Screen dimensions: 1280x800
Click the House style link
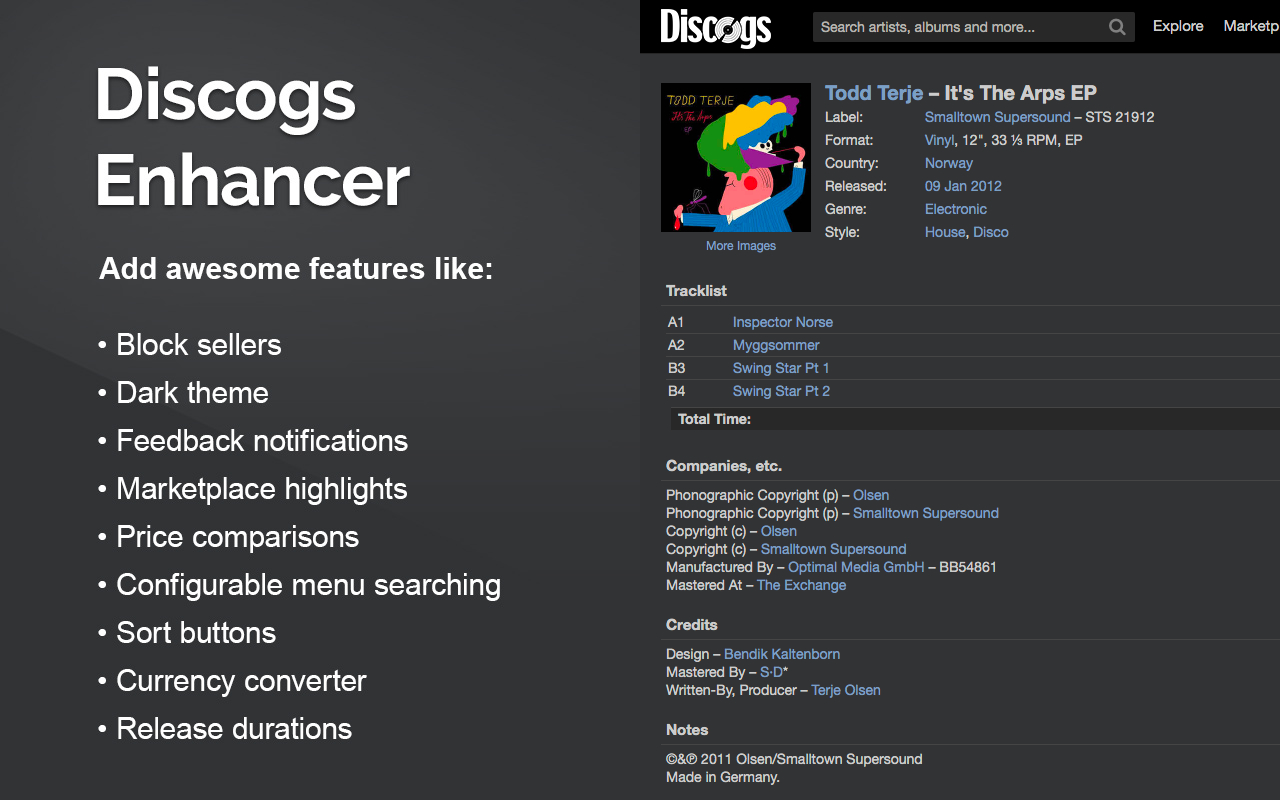[x=945, y=232]
